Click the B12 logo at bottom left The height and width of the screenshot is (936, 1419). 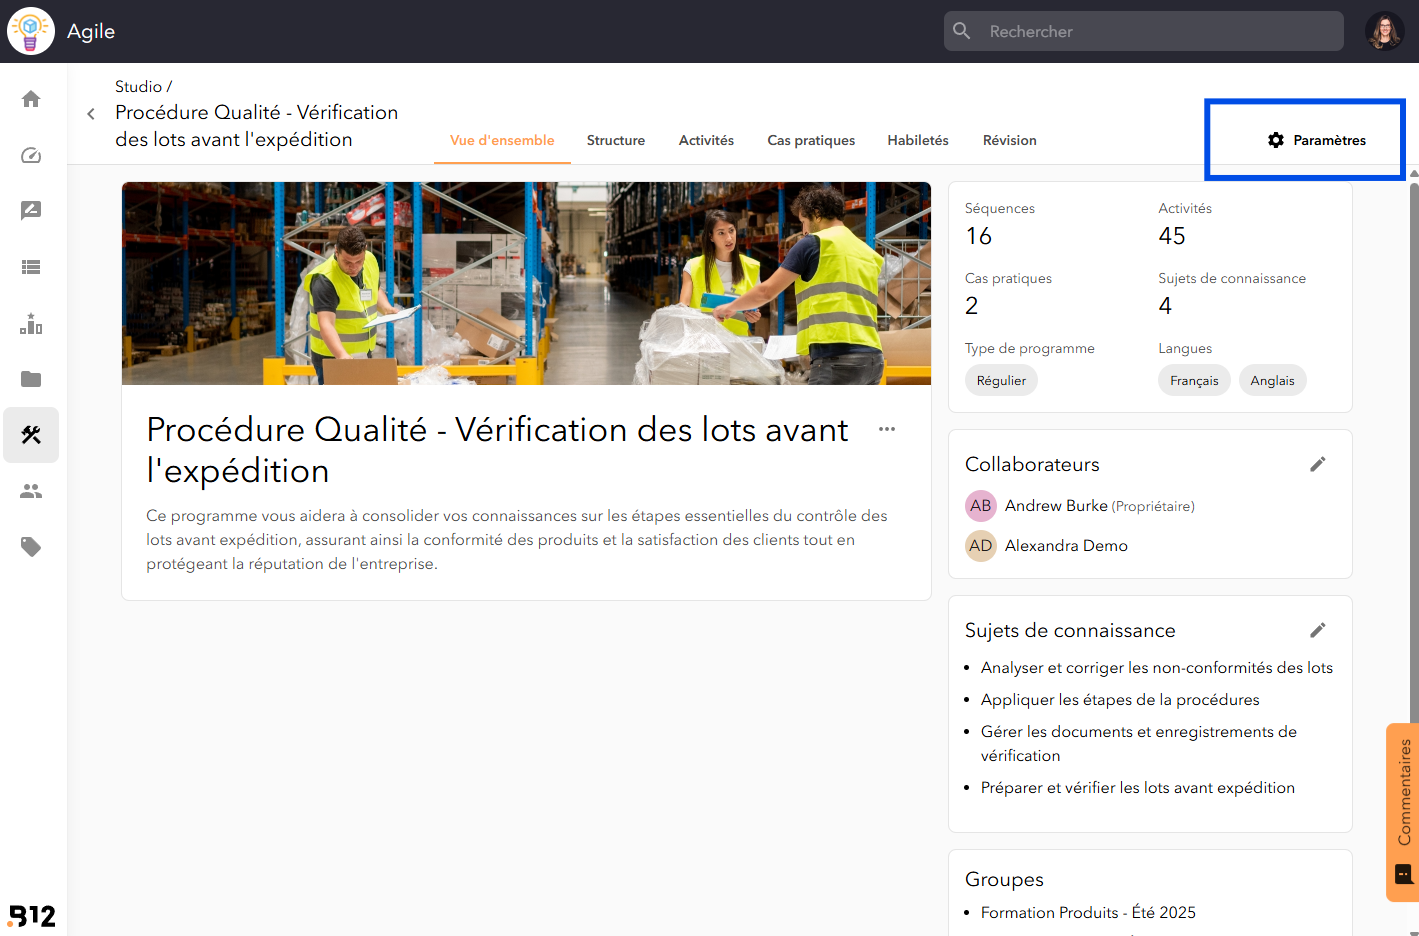[x=32, y=915]
